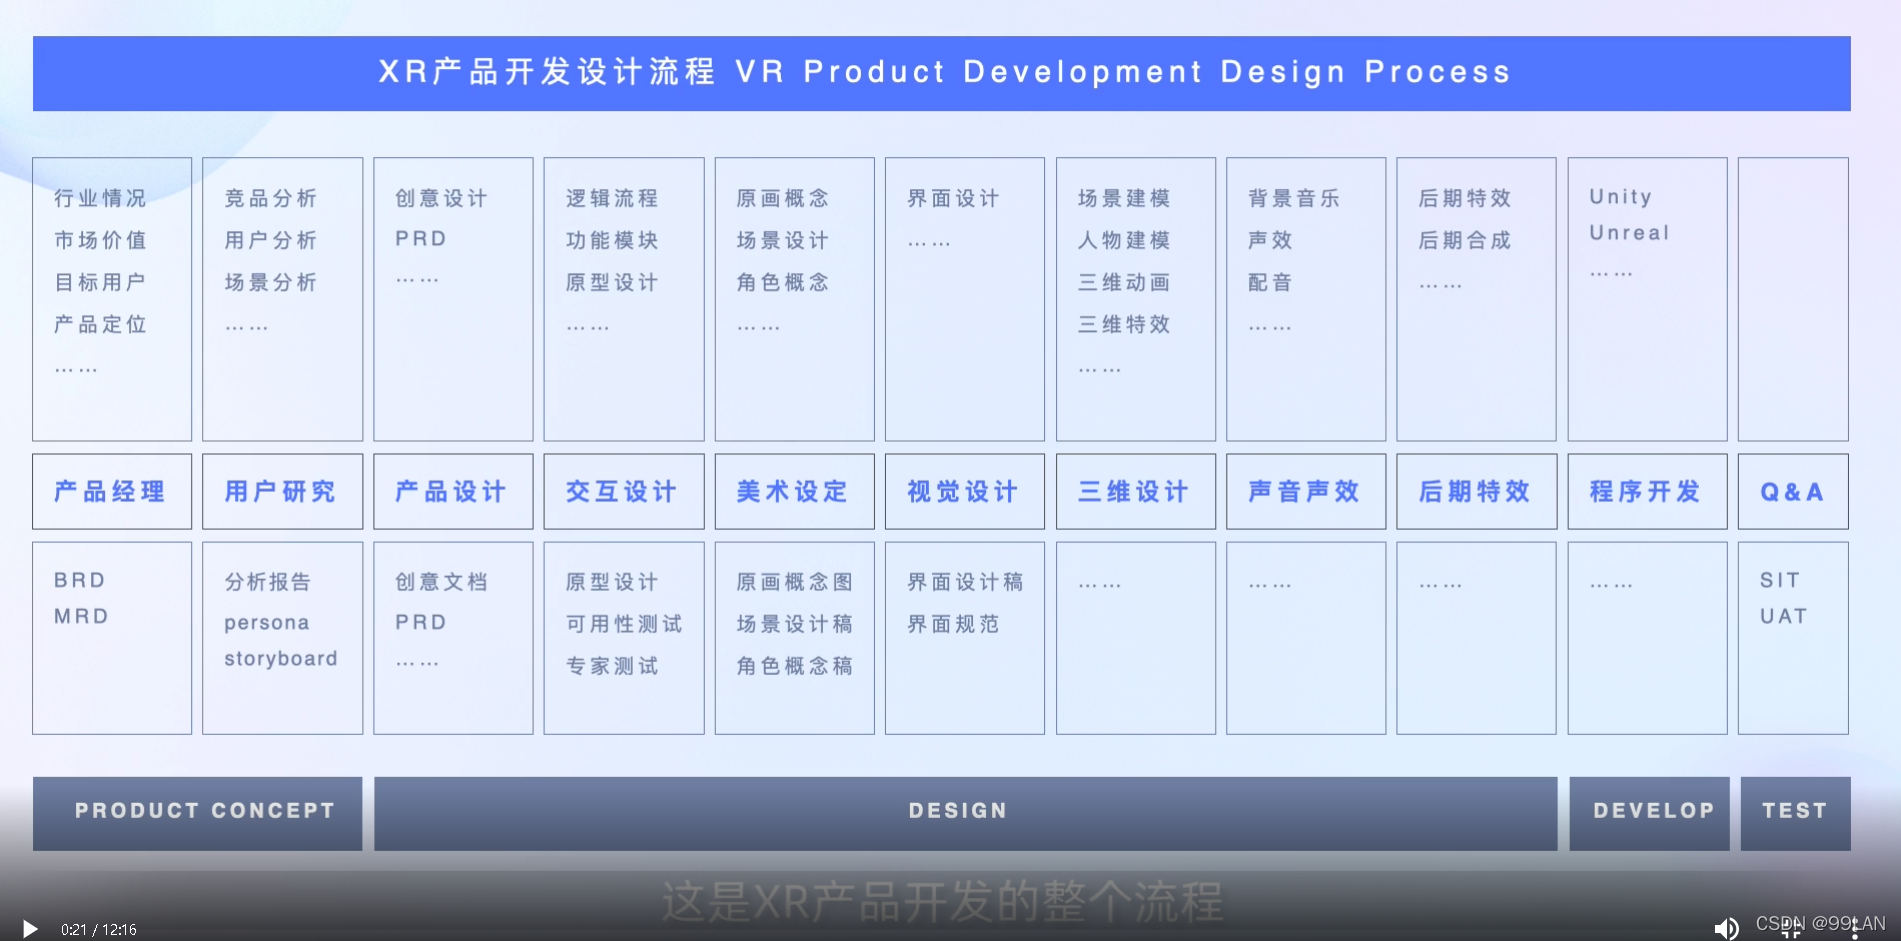Click the 原画概念图 text
Screen dimensions: 1901x941
click(795, 582)
